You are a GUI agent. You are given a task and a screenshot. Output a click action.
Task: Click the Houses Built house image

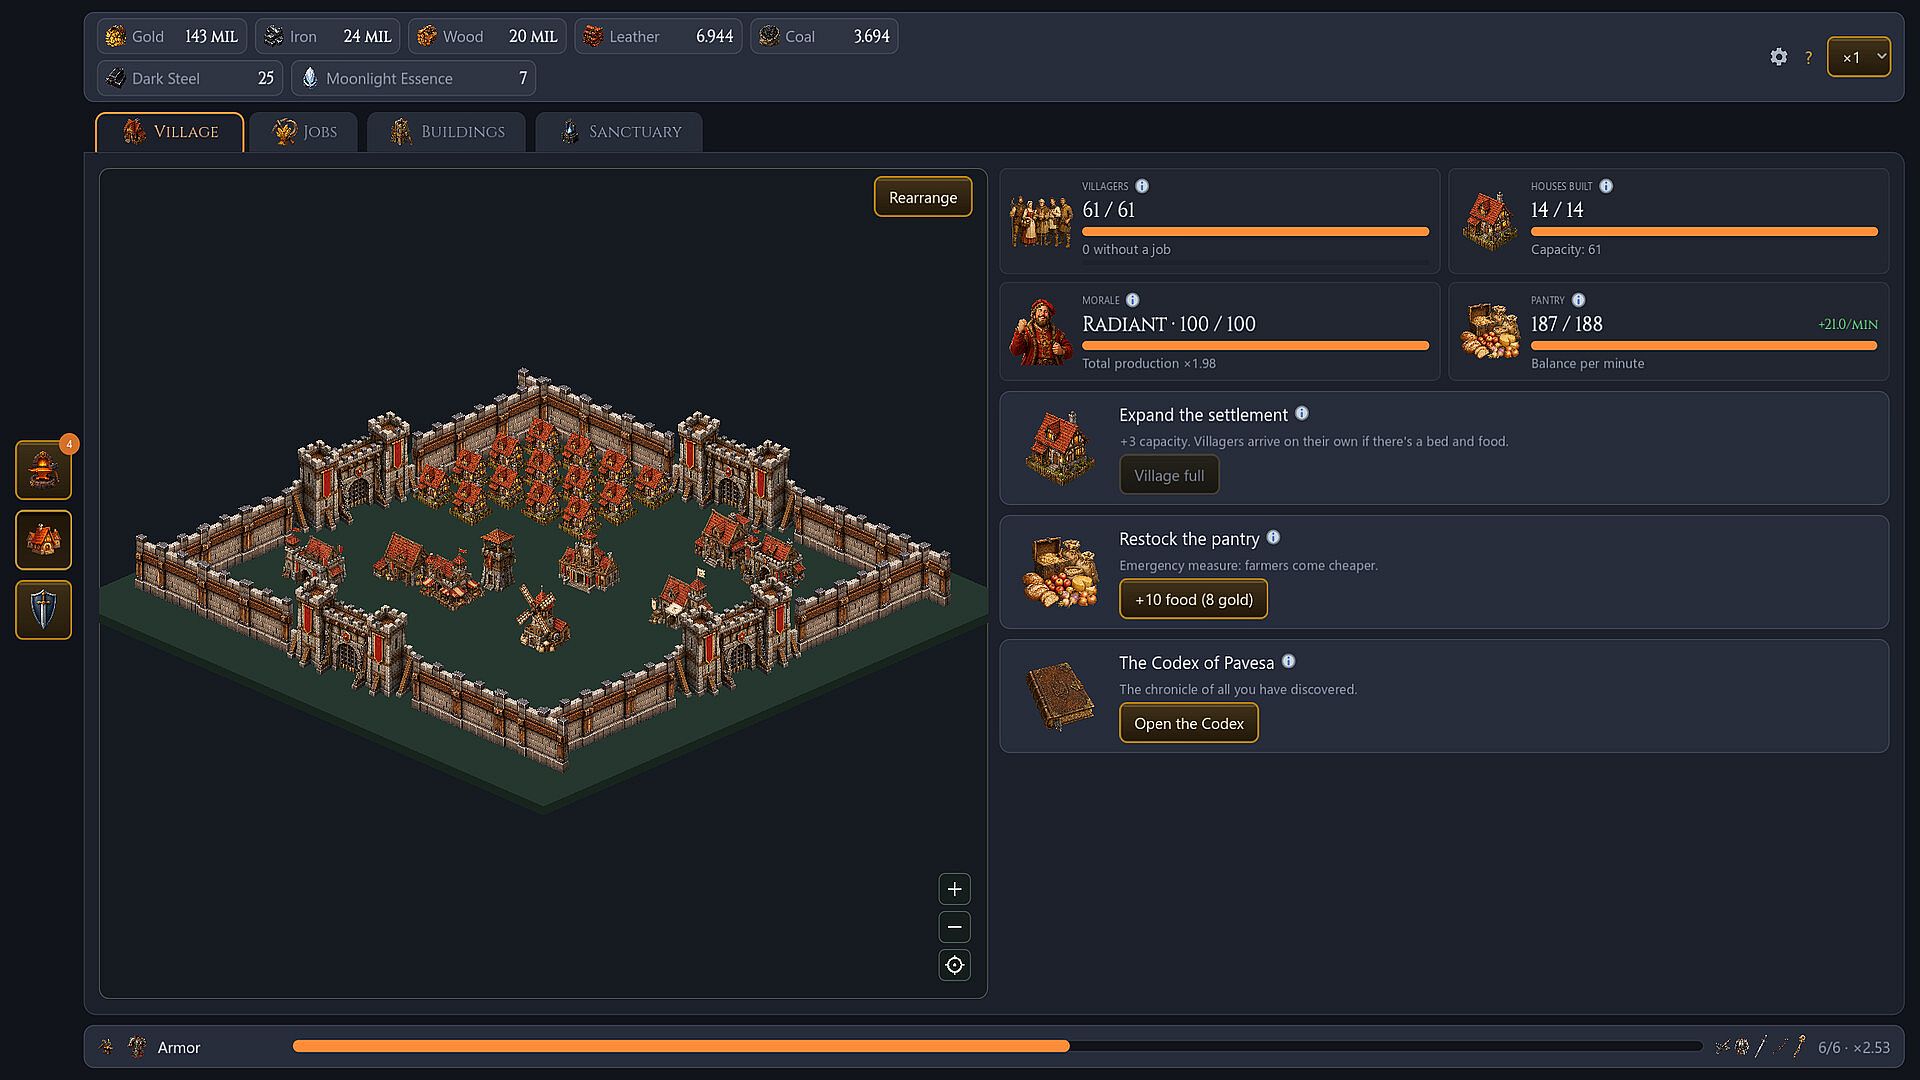tap(1490, 220)
